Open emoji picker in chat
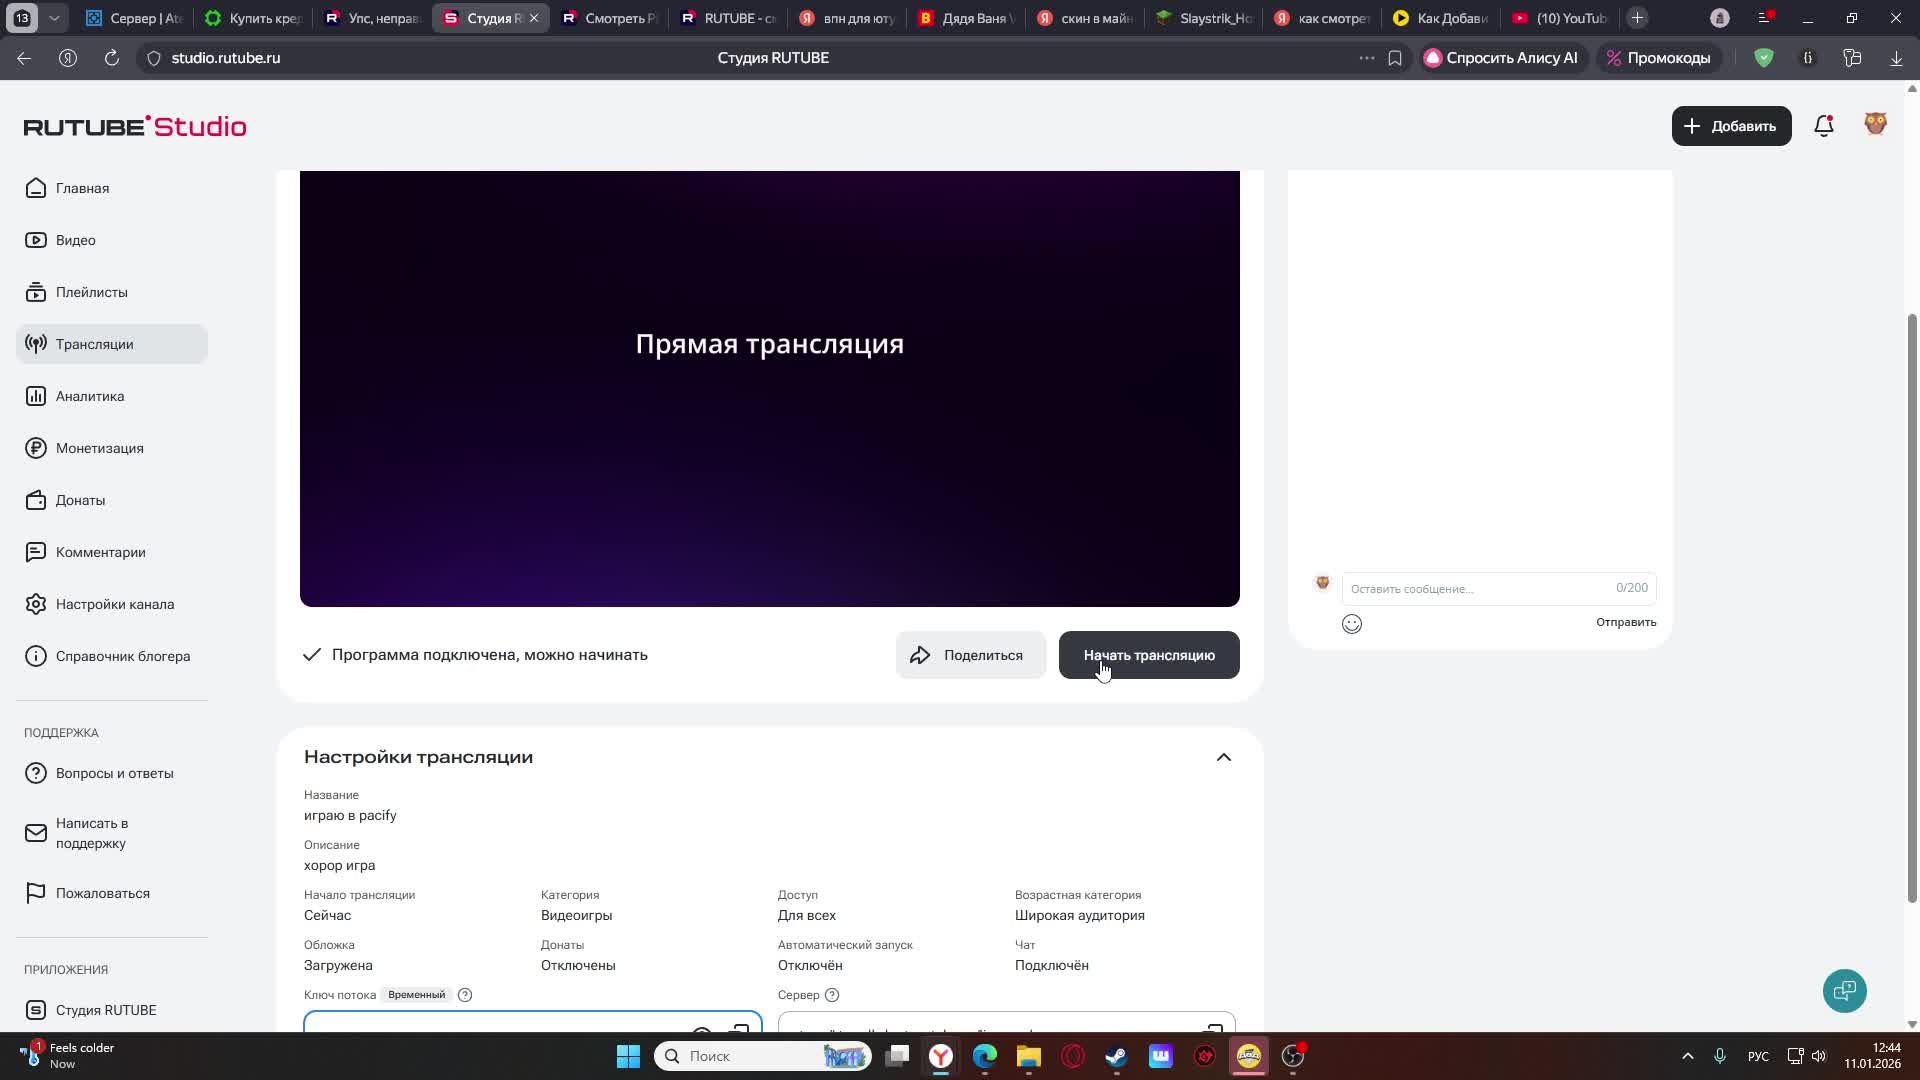Screen dimensions: 1920x1080 1352,624
